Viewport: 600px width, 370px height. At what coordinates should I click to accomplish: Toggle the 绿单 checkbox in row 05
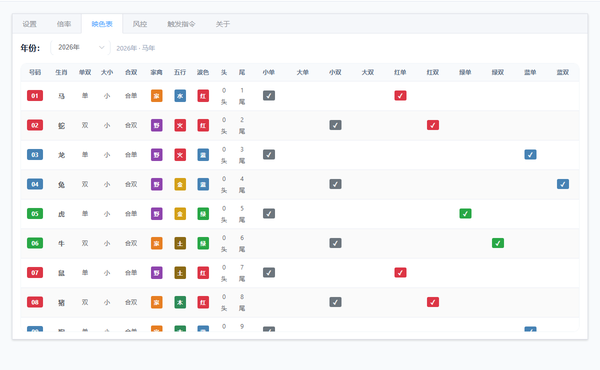[x=465, y=214]
